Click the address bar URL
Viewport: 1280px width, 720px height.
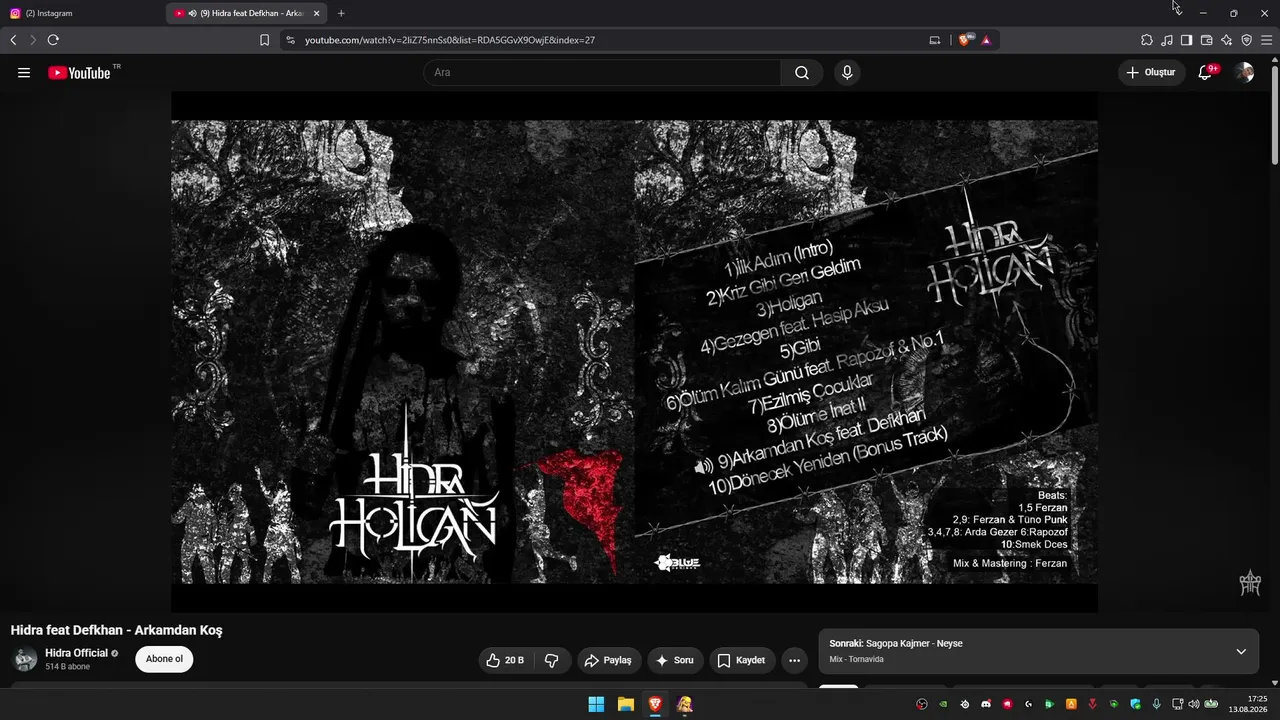(450, 40)
